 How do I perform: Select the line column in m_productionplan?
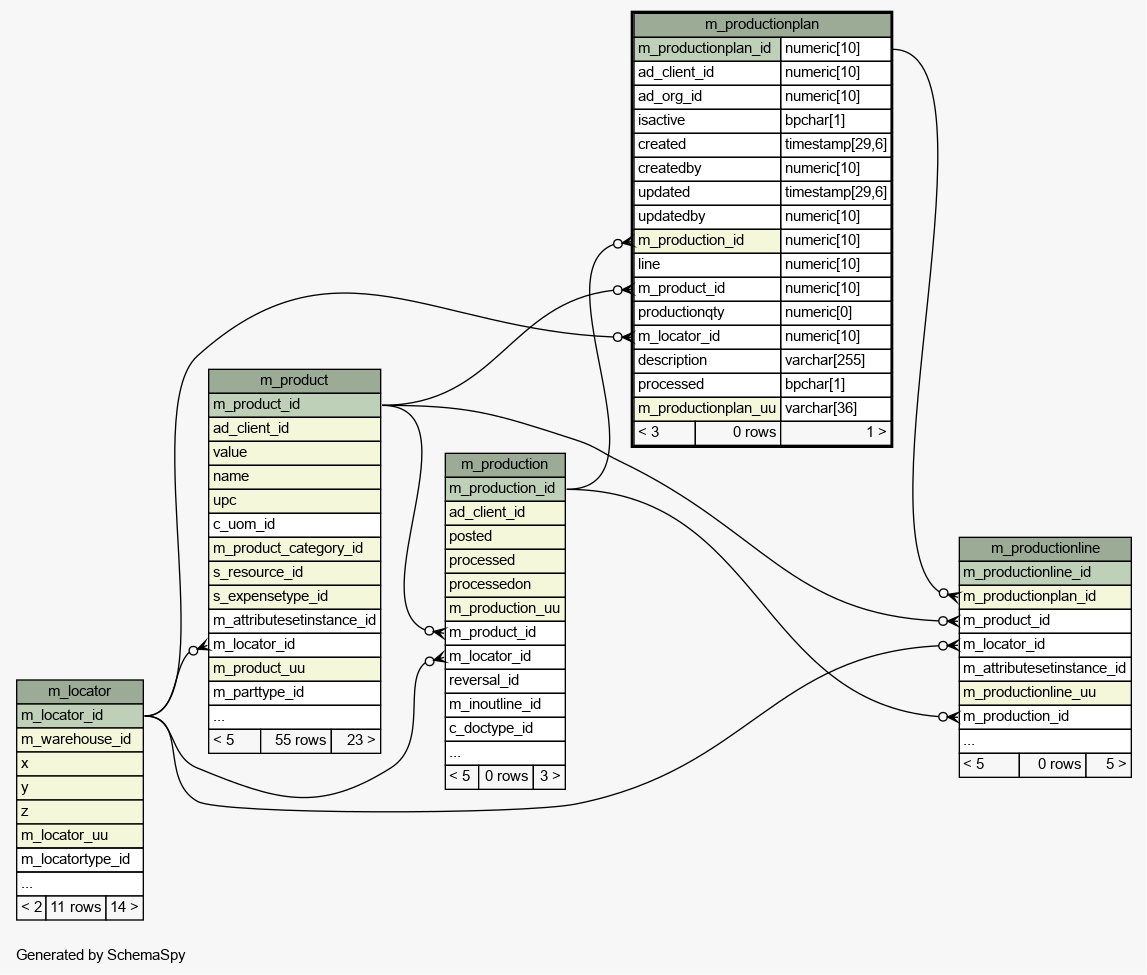coord(707,265)
